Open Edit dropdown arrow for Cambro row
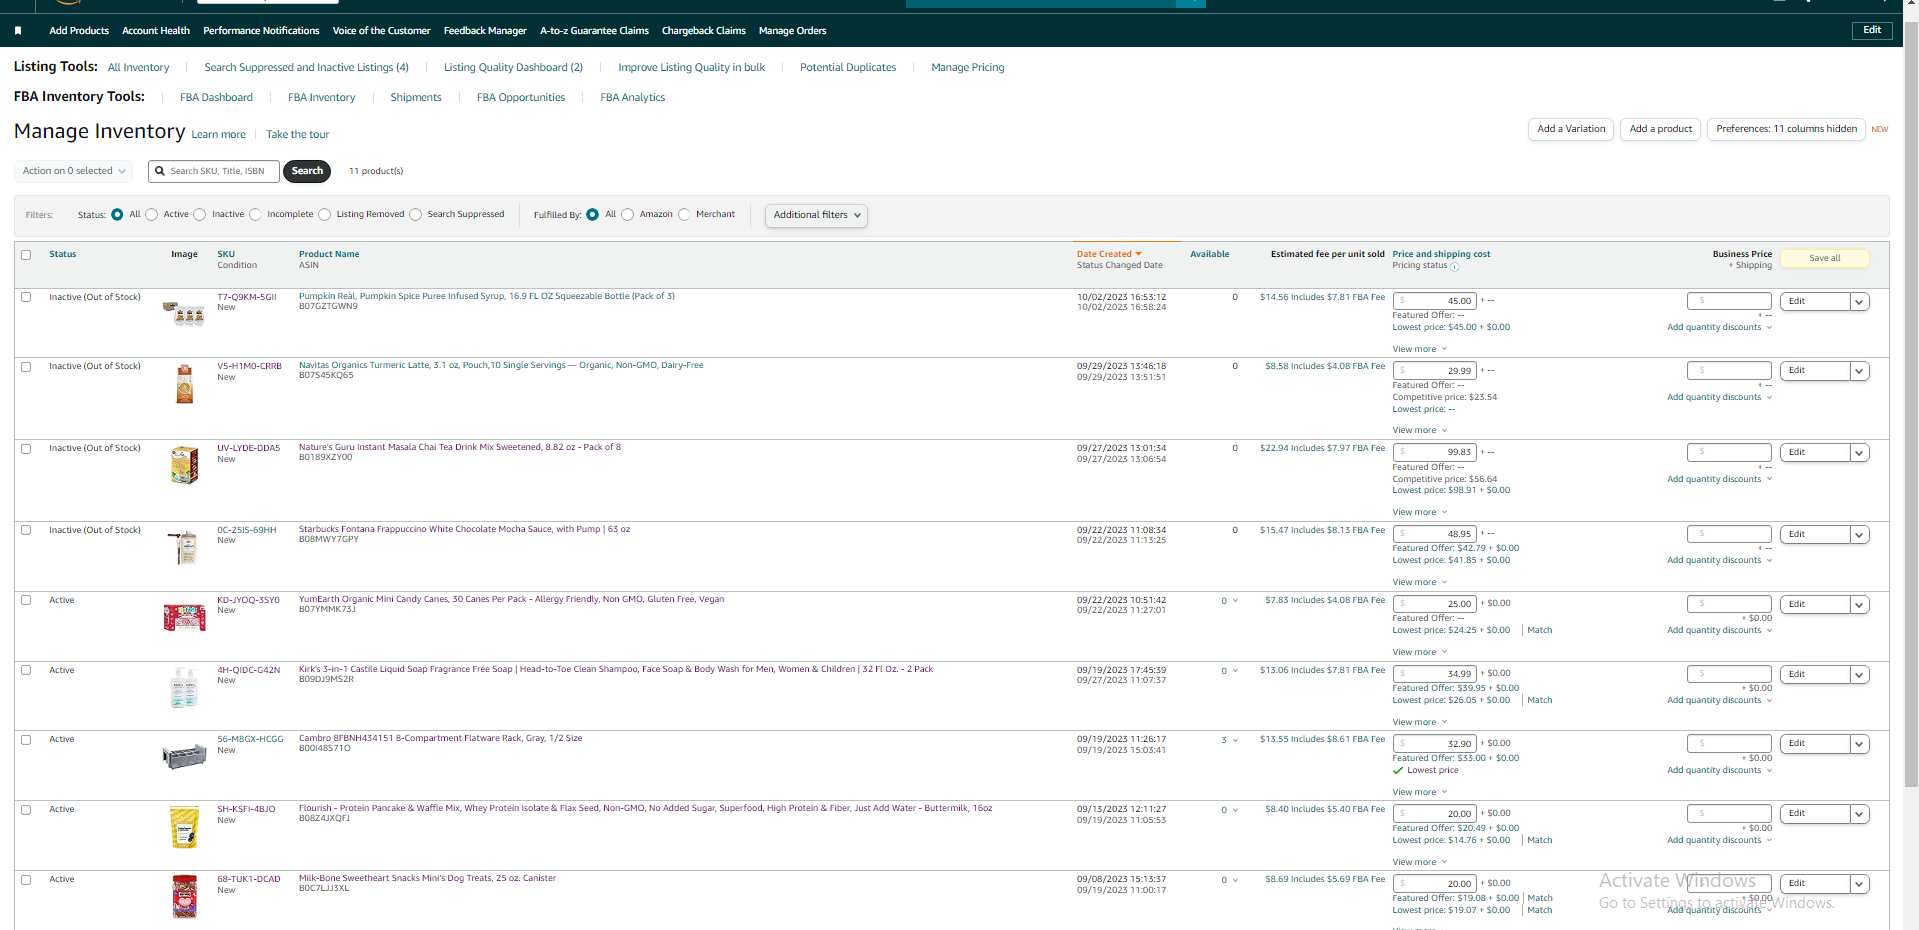 coord(1859,744)
